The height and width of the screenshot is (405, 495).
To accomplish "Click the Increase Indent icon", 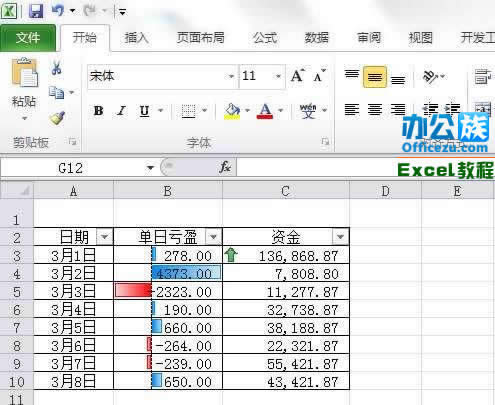I will click(x=453, y=108).
